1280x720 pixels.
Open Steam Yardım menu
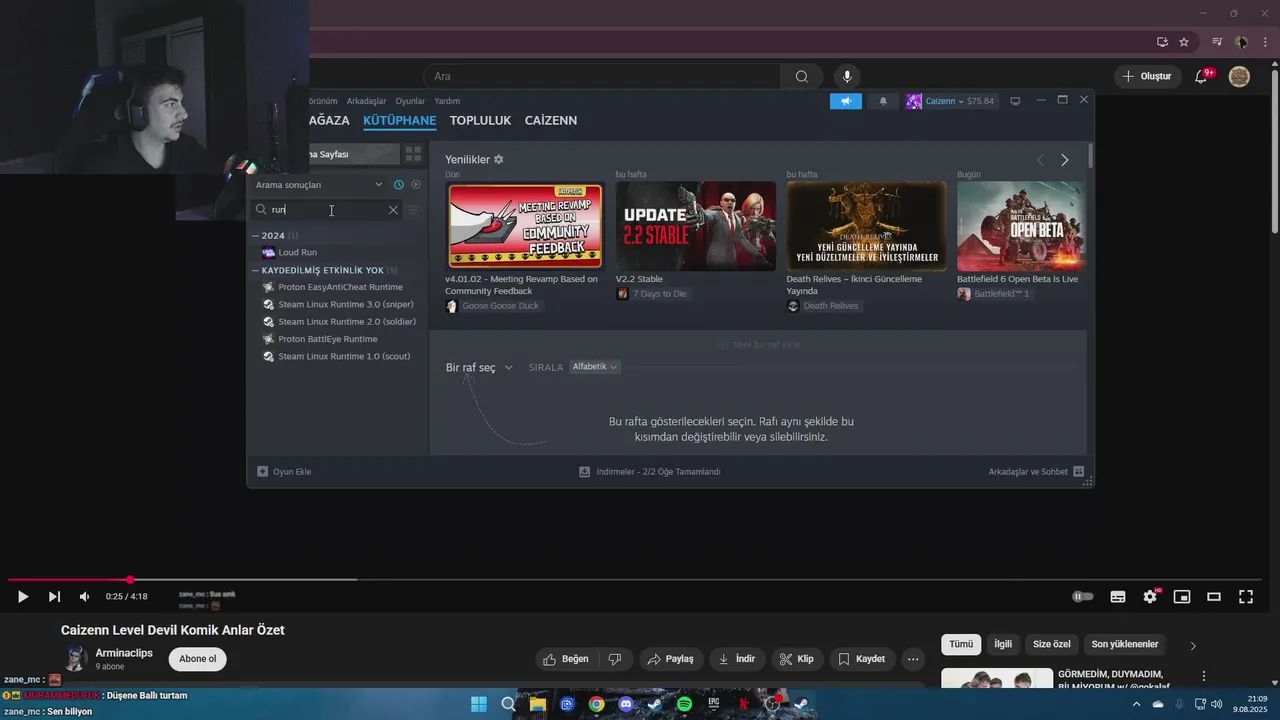[447, 101]
